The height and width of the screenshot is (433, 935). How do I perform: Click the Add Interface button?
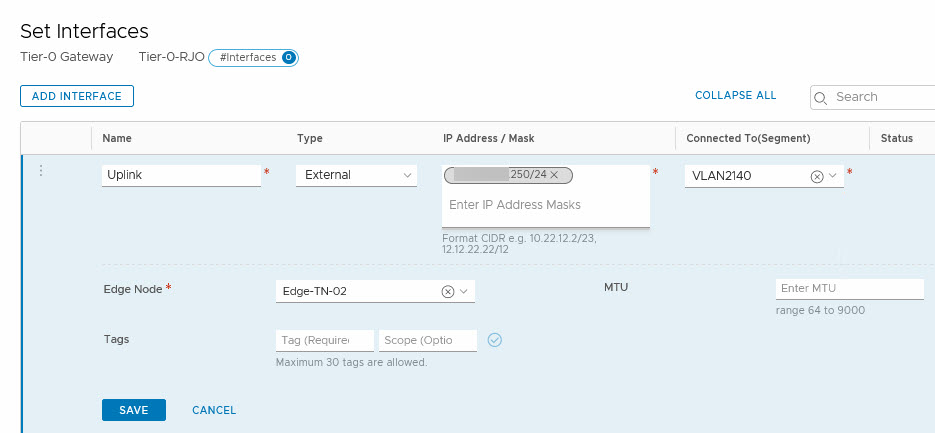[77, 96]
